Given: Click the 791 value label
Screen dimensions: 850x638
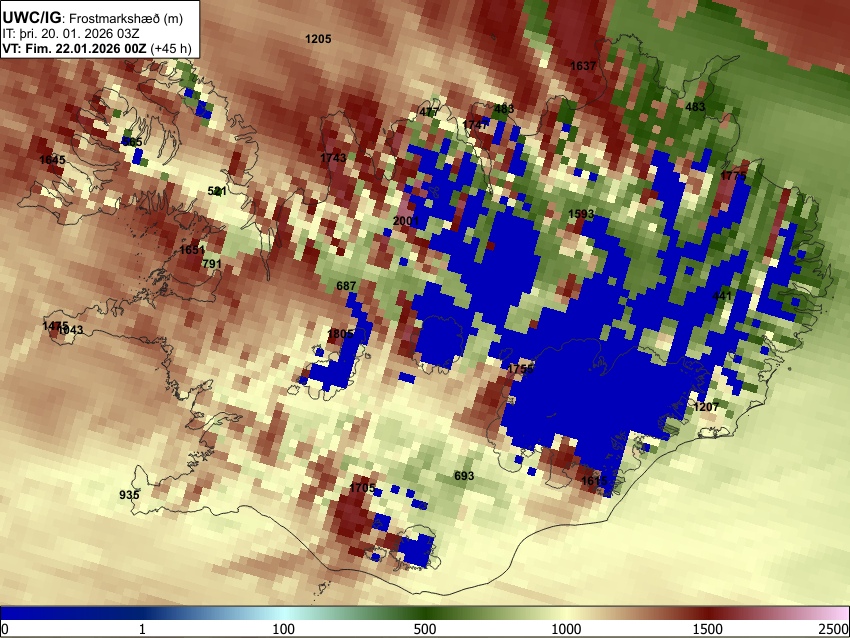Looking at the screenshot, I should [211, 264].
